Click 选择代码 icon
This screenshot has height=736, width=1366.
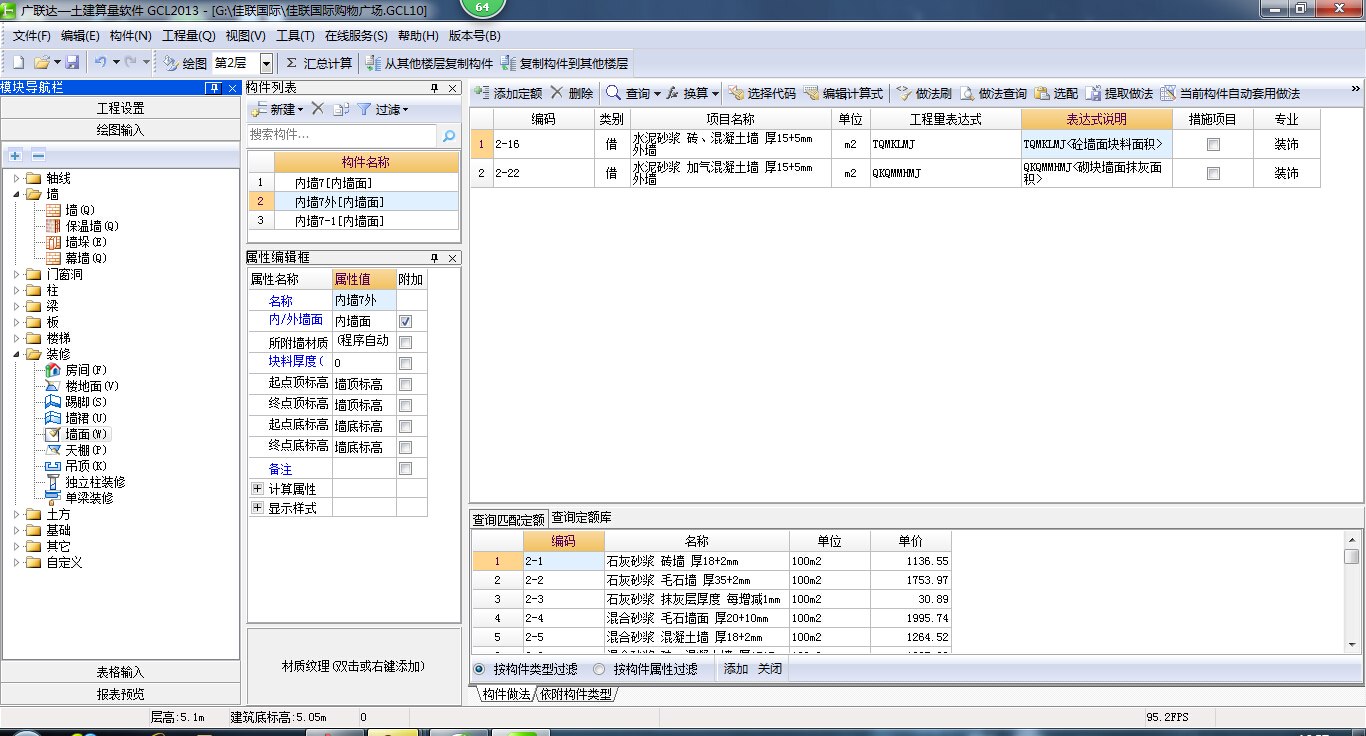tap(735, 93)
